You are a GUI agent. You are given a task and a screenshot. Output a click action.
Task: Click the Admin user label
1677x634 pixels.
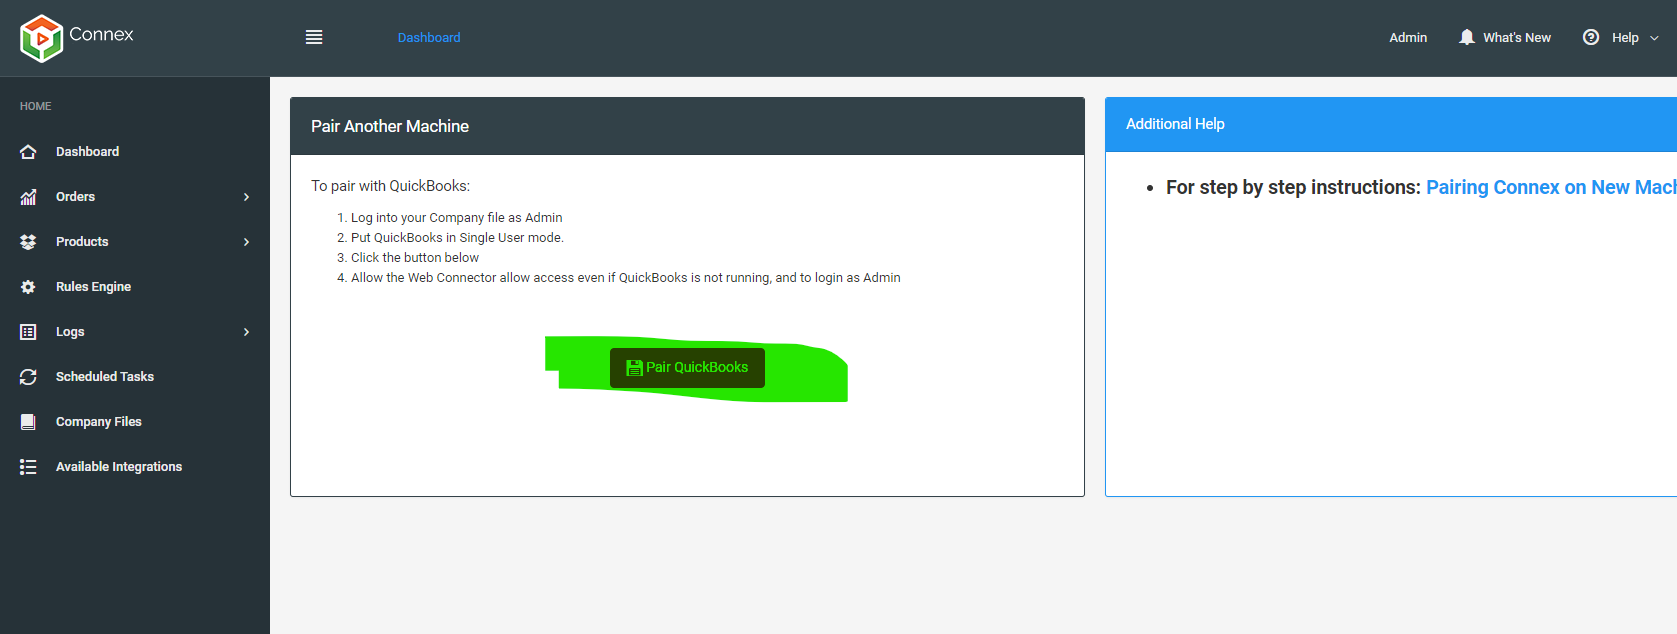(x=1408, y=38)
